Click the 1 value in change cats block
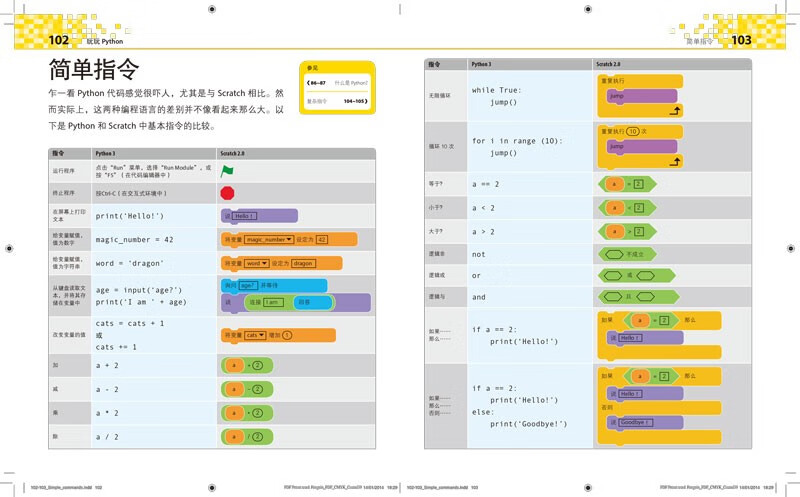 tap(287, 335)
